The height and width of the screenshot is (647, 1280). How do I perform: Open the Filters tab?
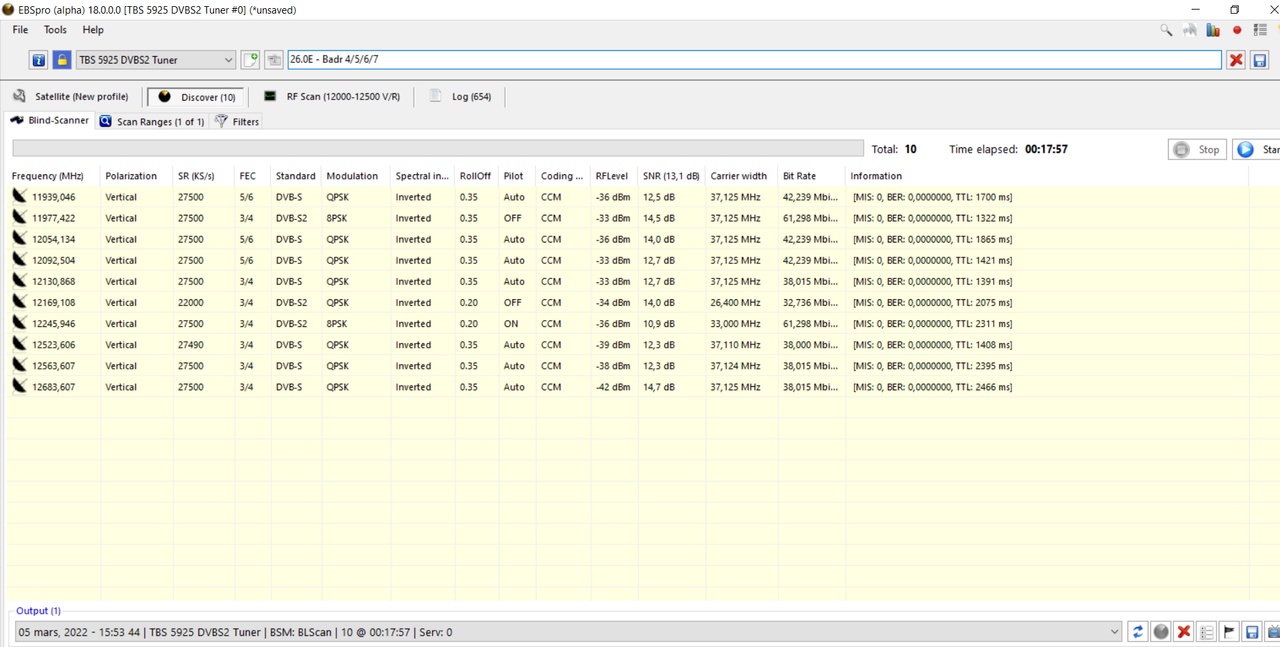tap(237, 121)
